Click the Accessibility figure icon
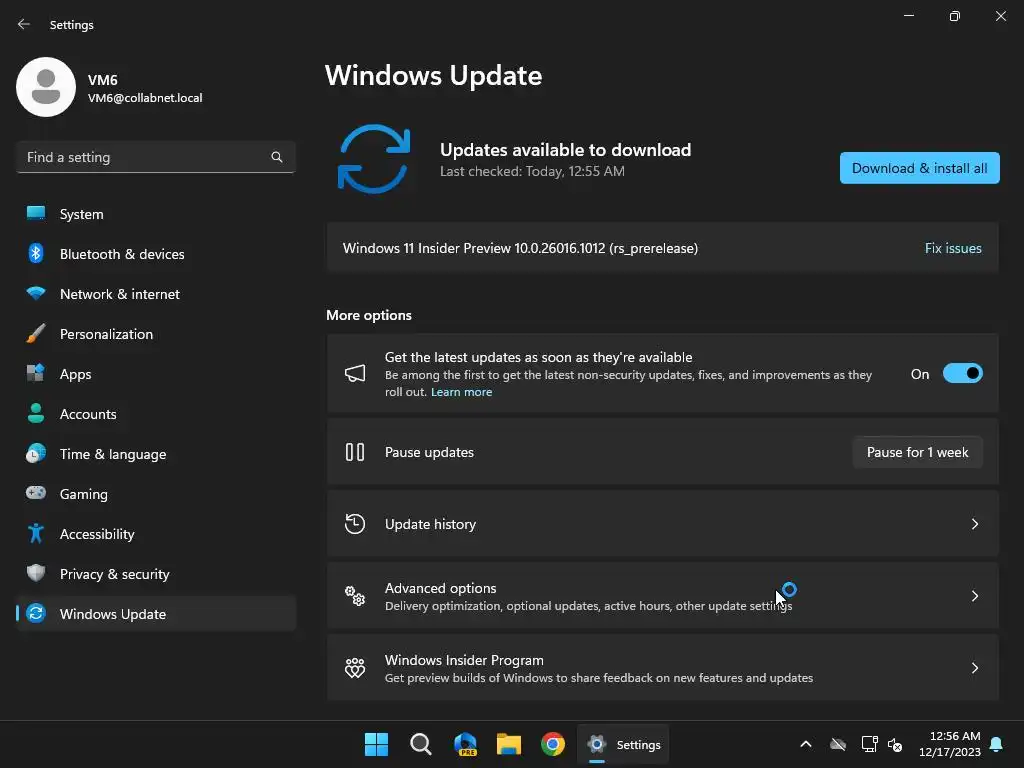This screenshot has width=1024, height=768. pos(36,534)
